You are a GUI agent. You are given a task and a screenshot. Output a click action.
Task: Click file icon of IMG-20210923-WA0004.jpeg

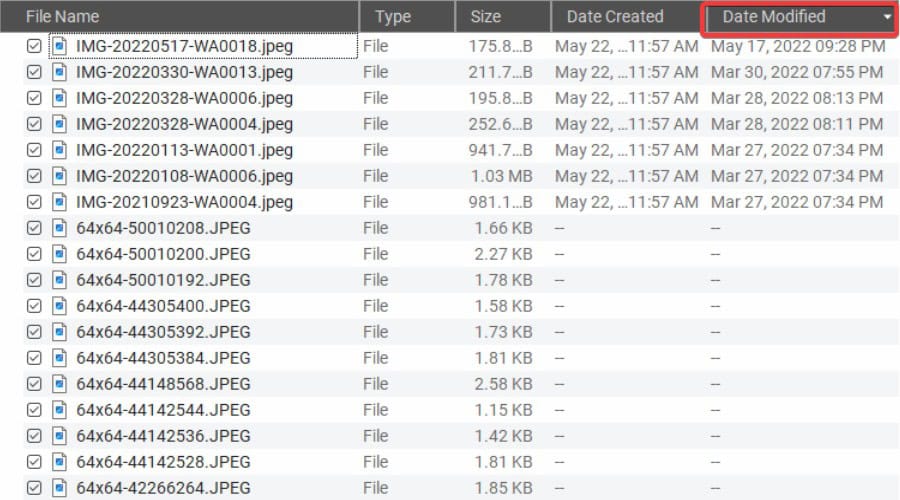pyautogui.click(x=59, y=202)
